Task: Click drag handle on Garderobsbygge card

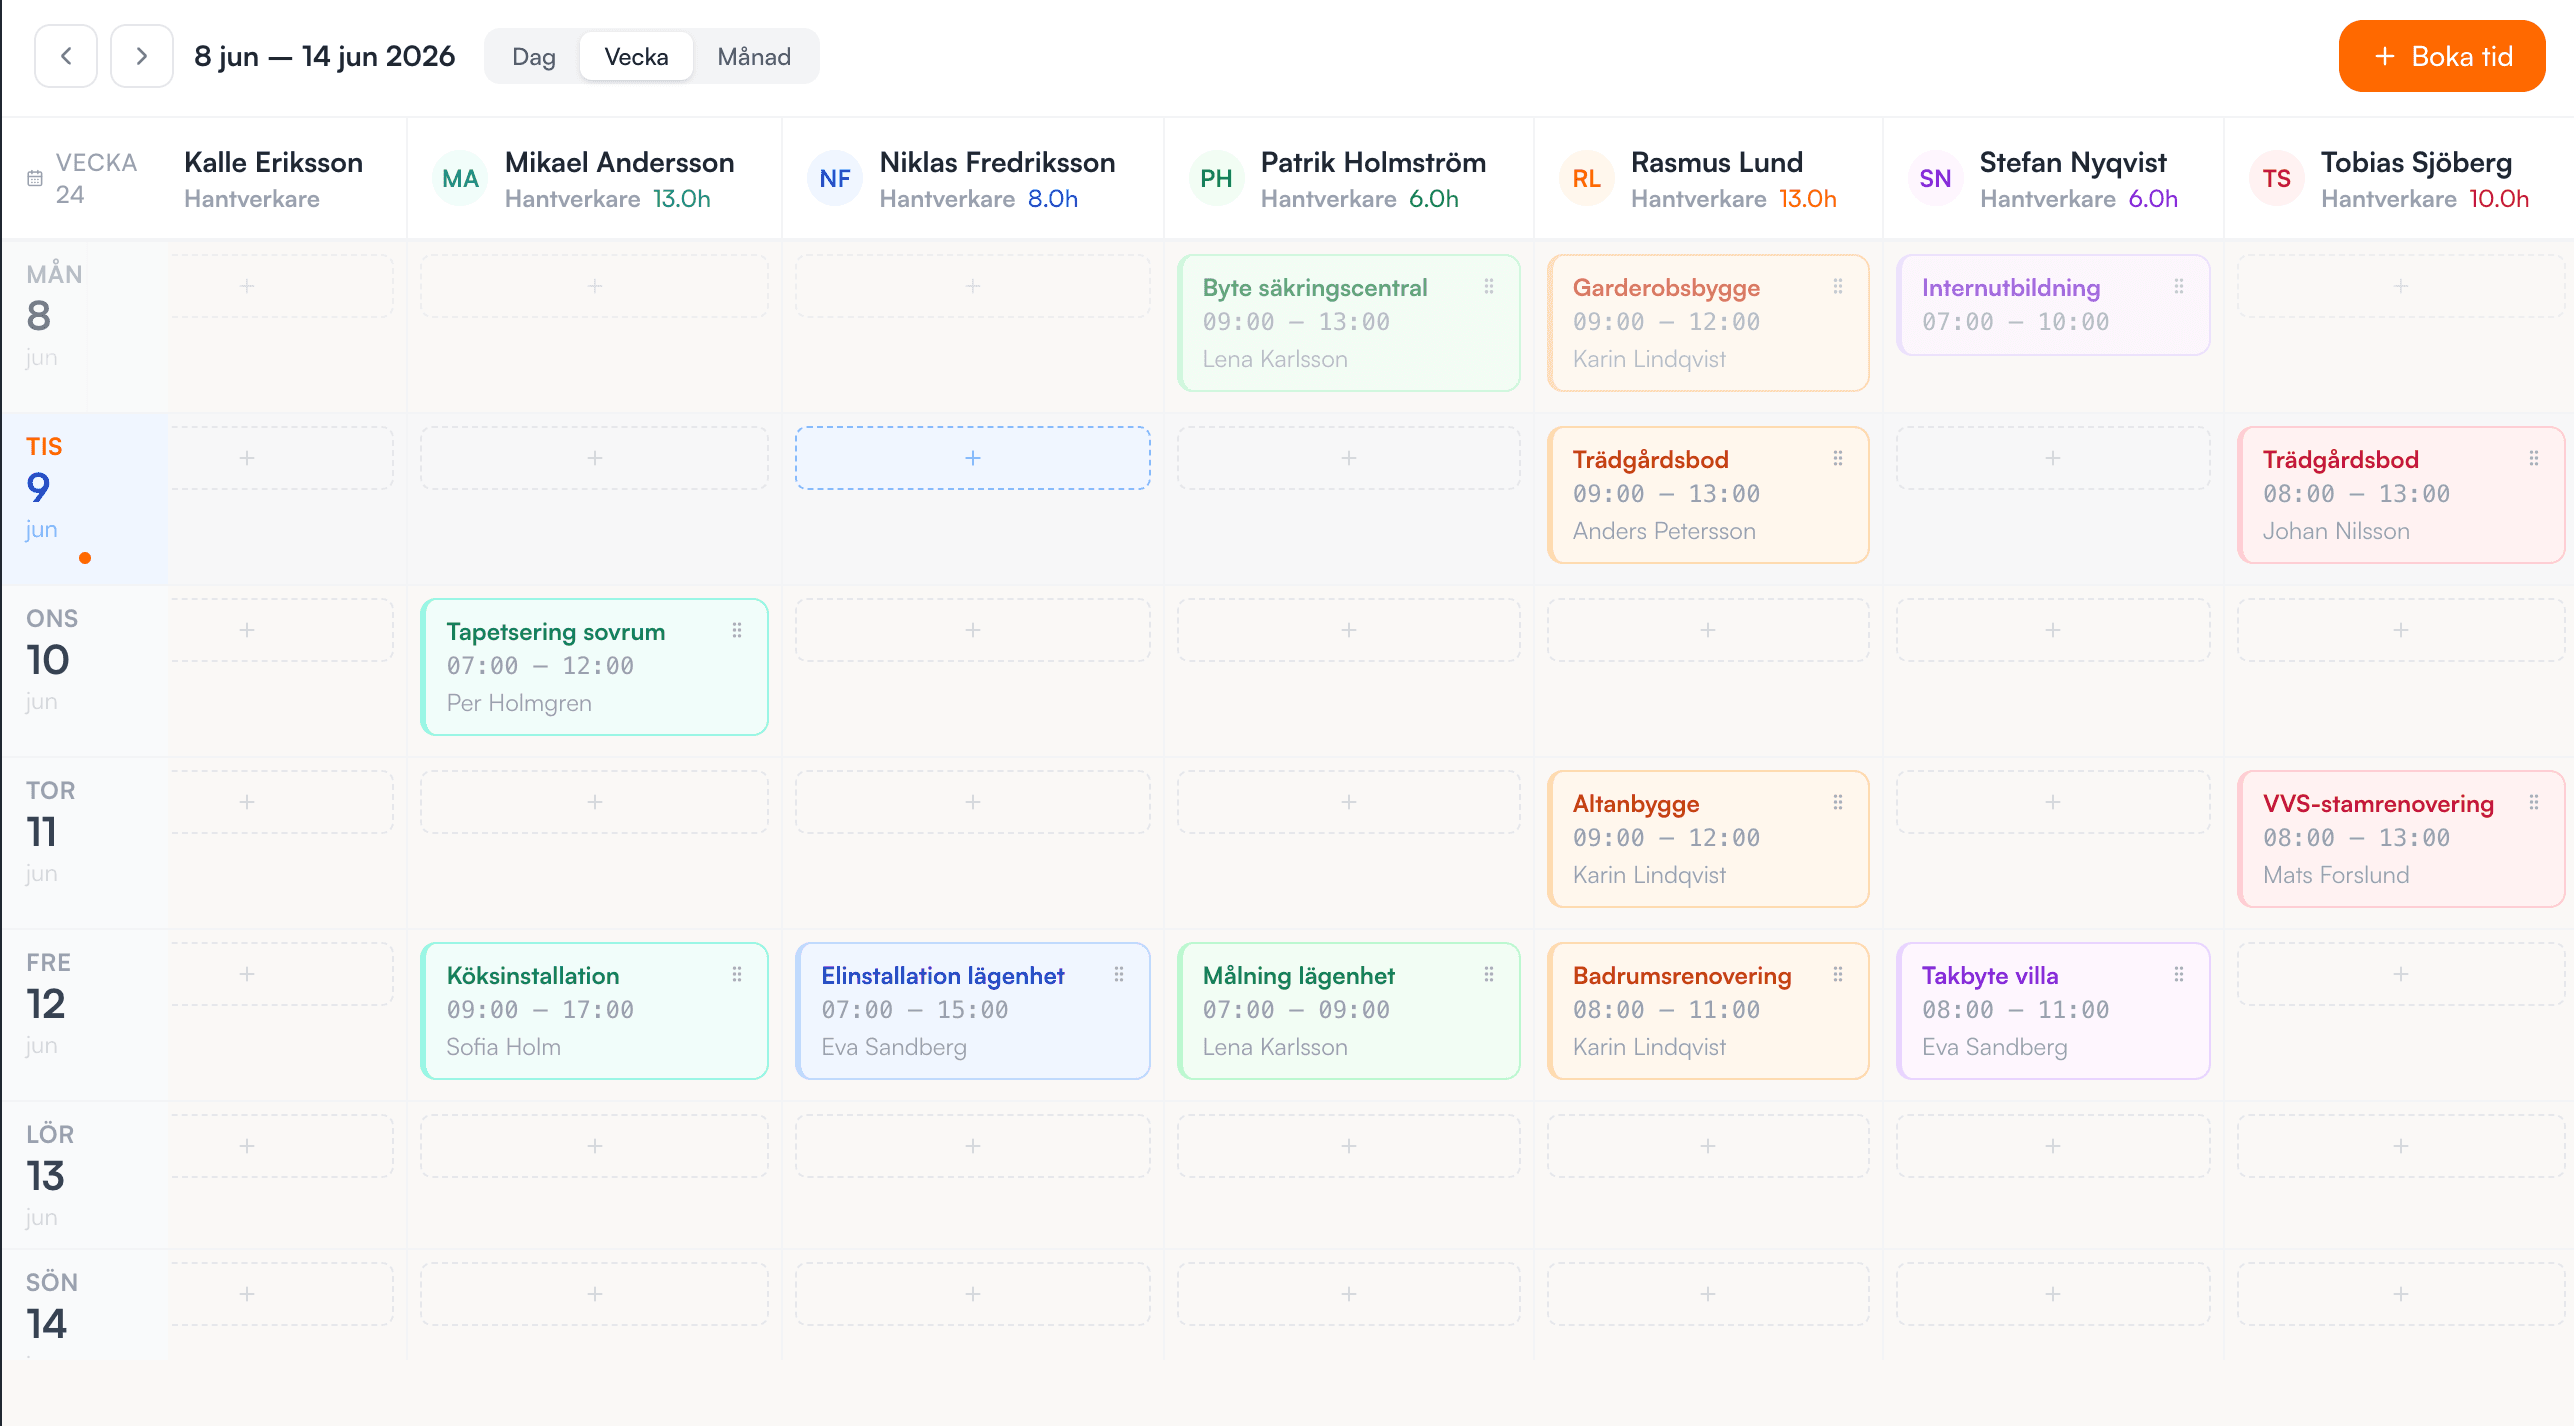Action: (1838, 286)
